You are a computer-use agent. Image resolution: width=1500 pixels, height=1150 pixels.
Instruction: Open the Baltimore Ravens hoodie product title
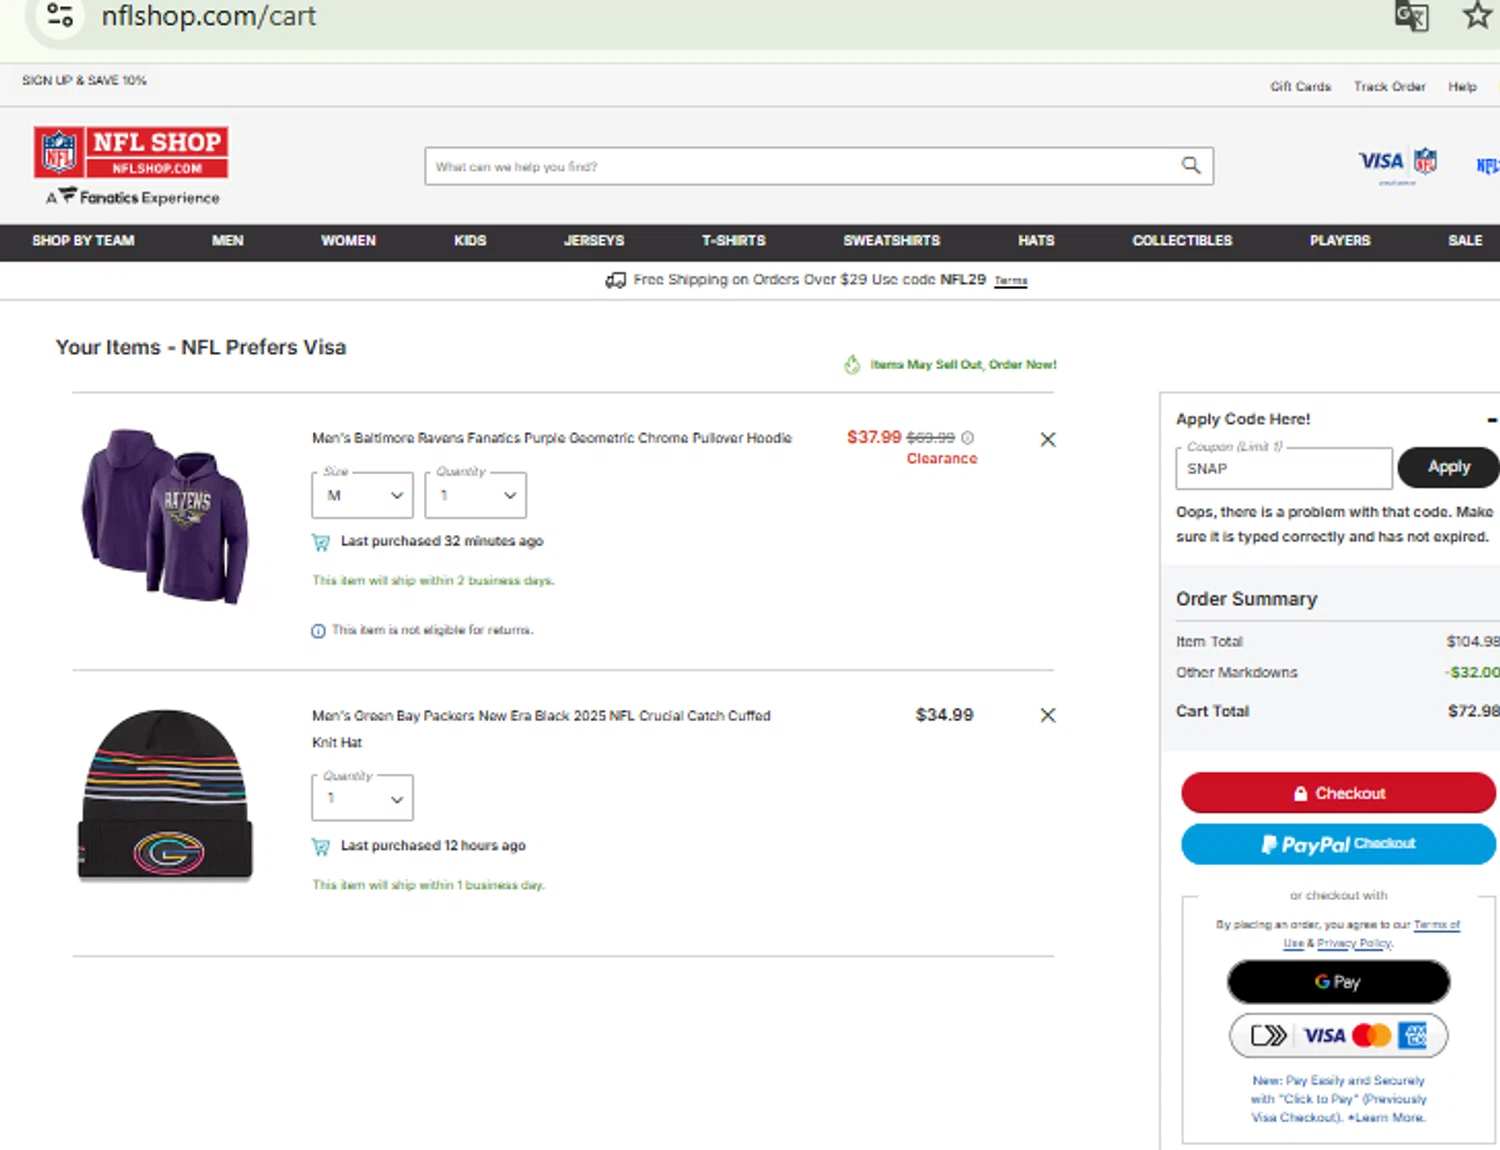[x=551, y=438]
